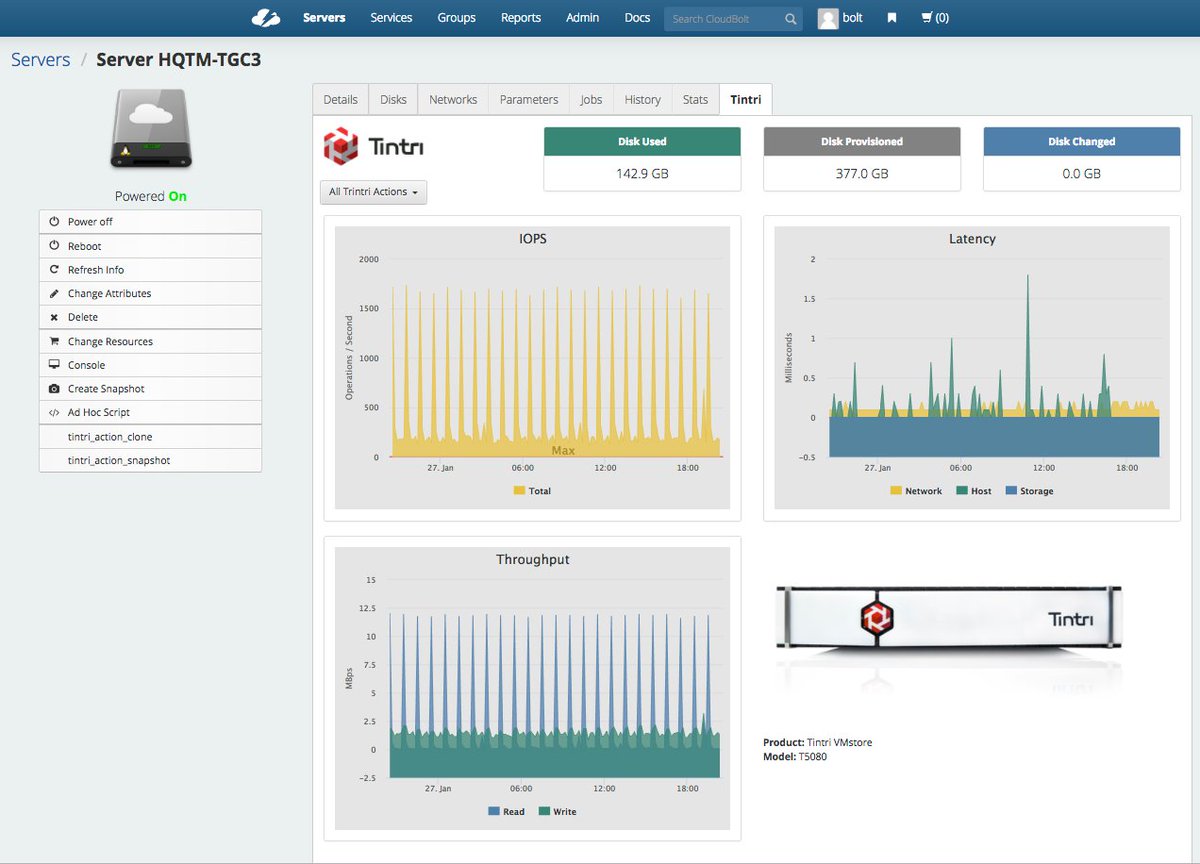
Task: Click Change Attributes button
Action: [150, 294]
